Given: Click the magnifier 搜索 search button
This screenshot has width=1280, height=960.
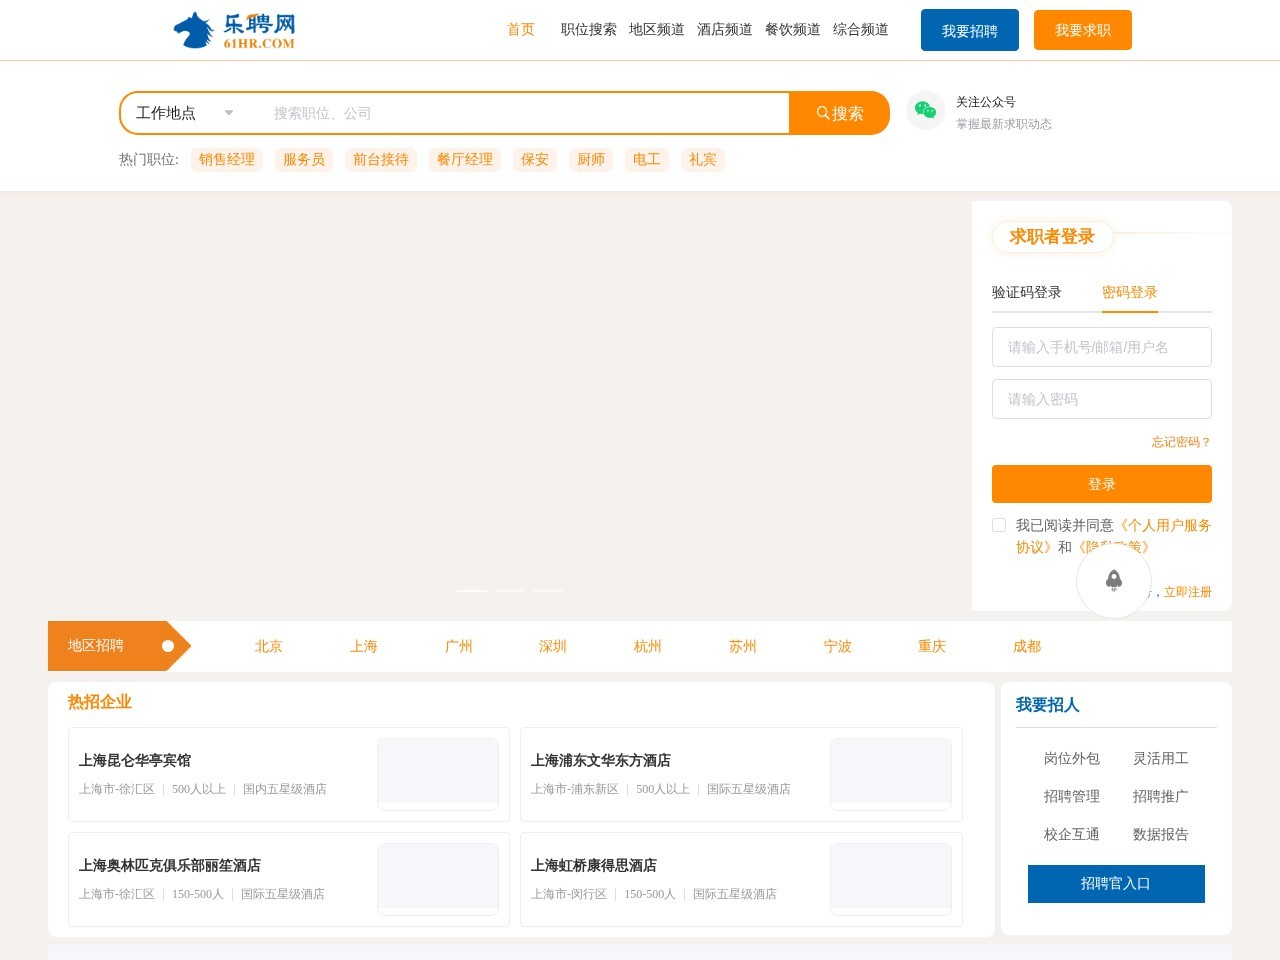Looking at the screenshot, I should (840, 113).
